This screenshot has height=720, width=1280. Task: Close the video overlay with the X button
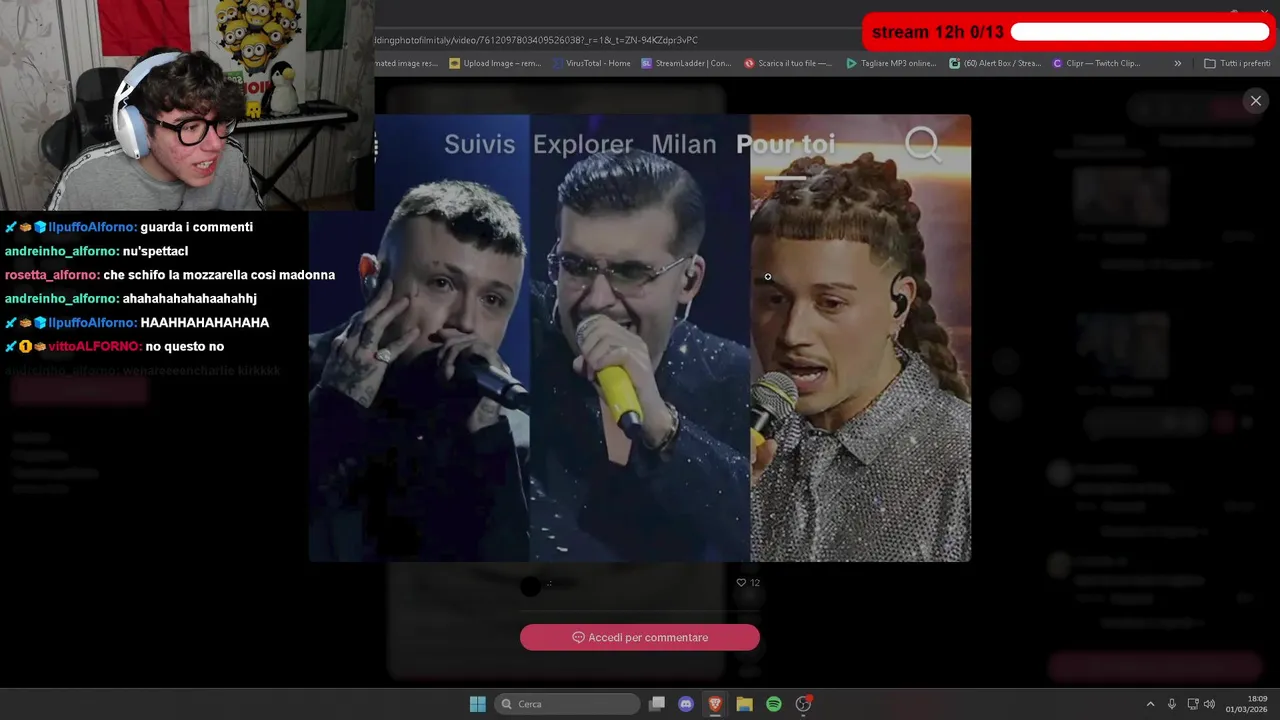tap(1256, 100)
